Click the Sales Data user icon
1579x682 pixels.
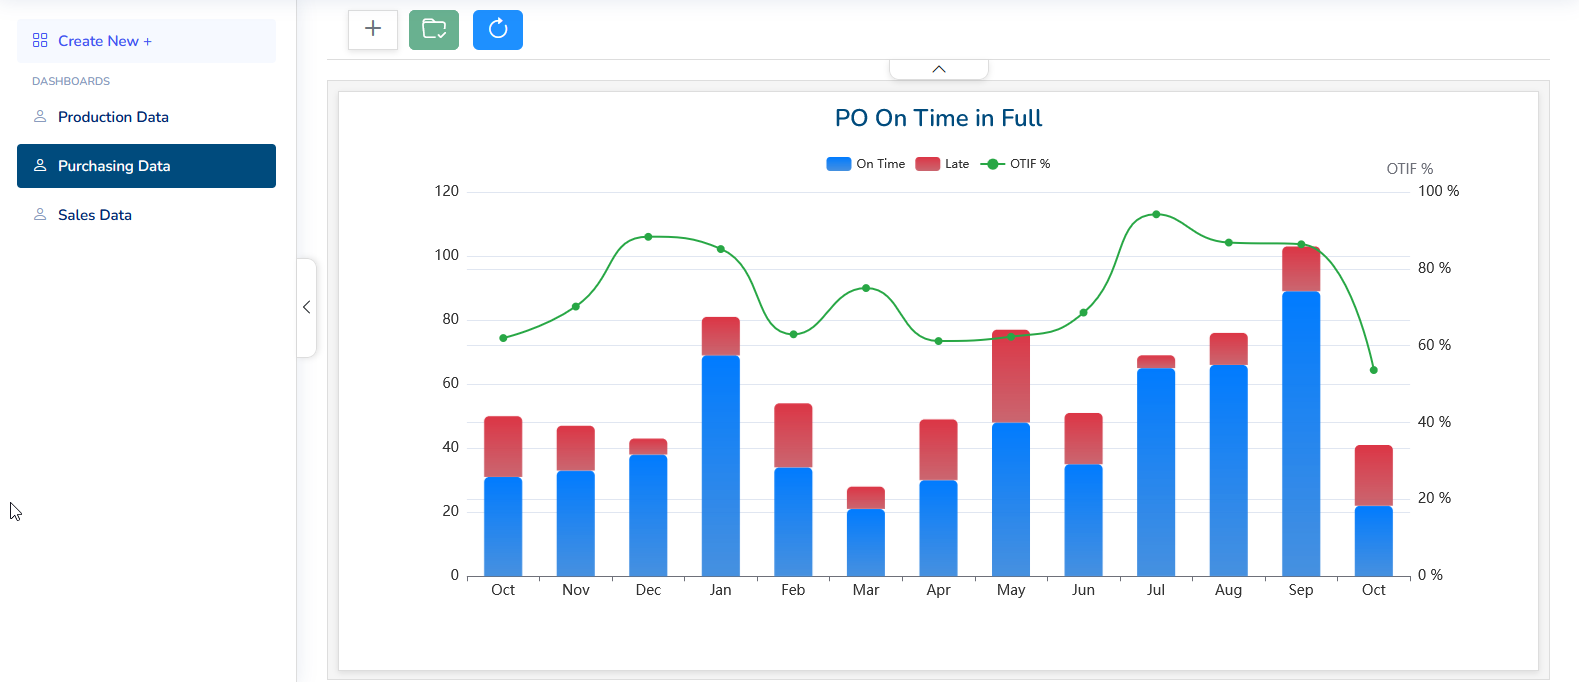click(x=40, y=215)
